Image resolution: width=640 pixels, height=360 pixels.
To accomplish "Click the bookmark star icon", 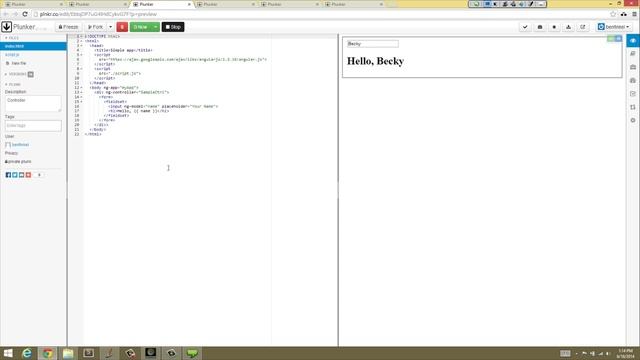I will (613, 14).
